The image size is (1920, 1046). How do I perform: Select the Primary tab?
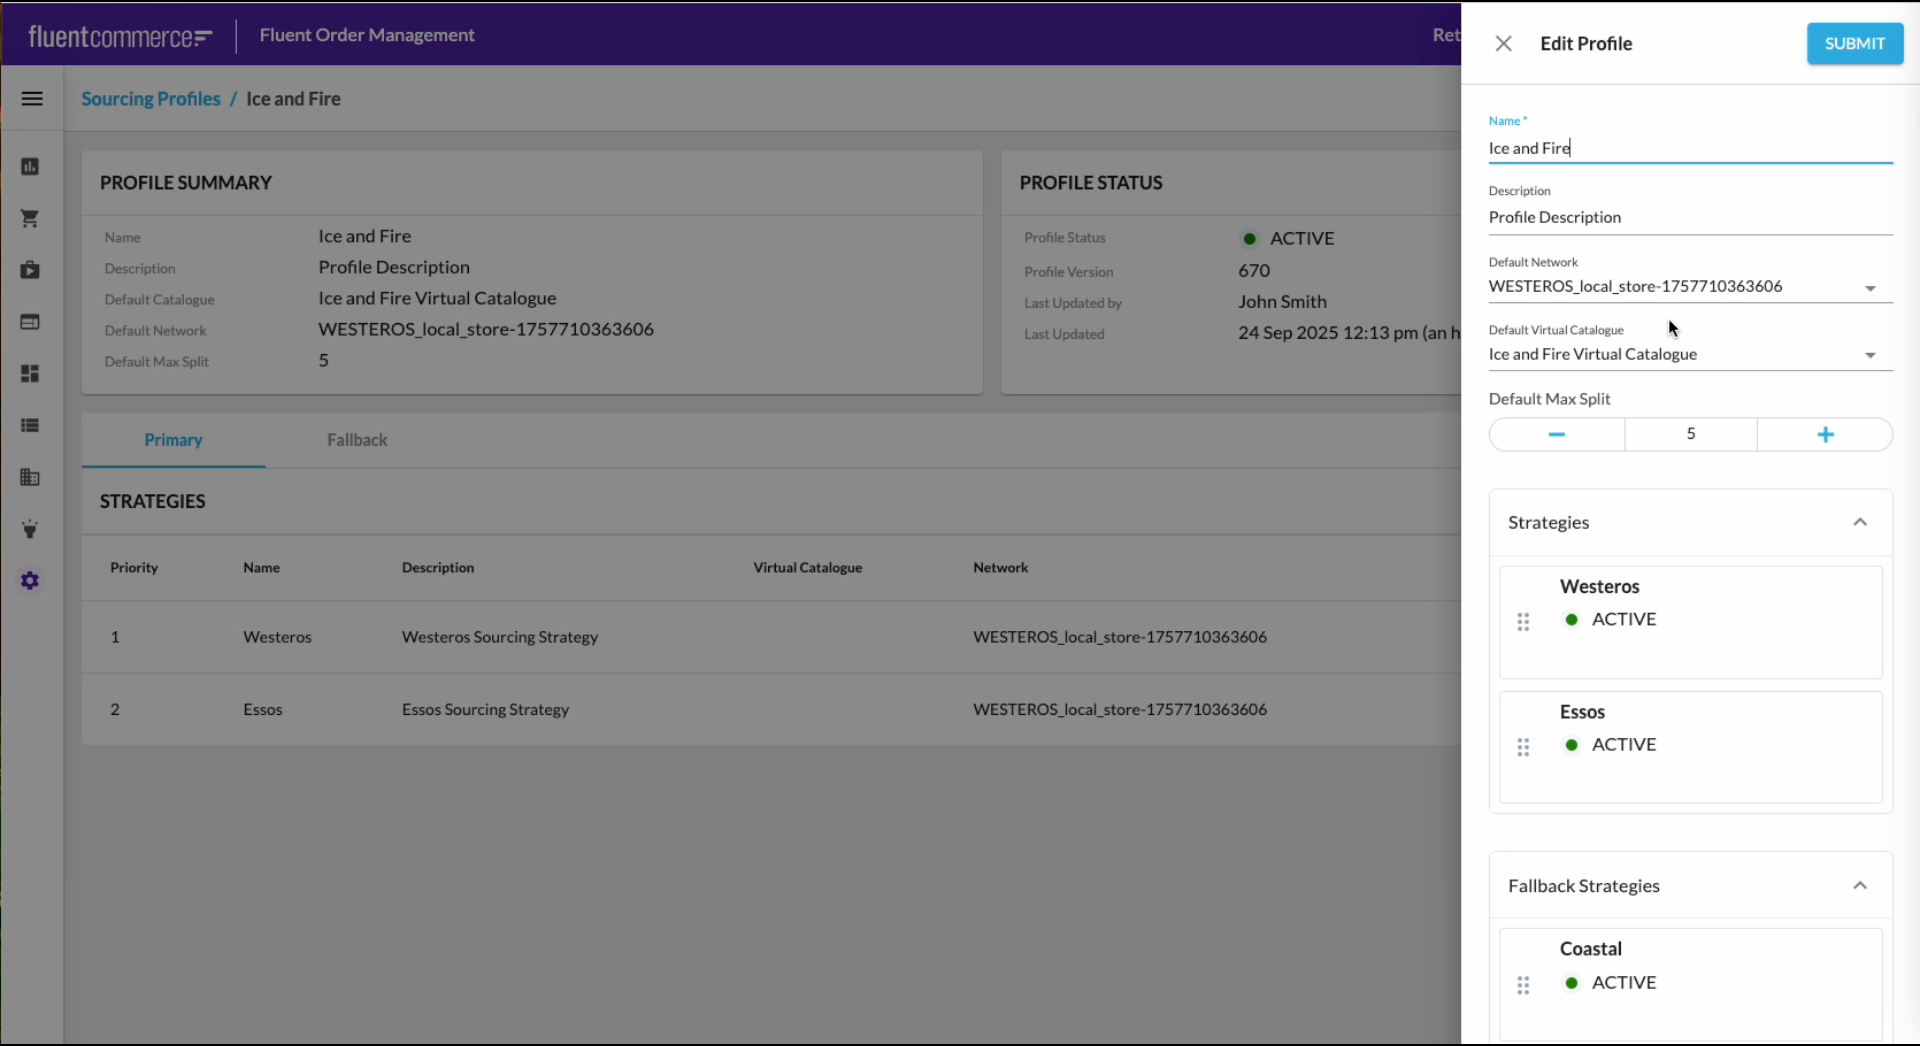[173, 440]
